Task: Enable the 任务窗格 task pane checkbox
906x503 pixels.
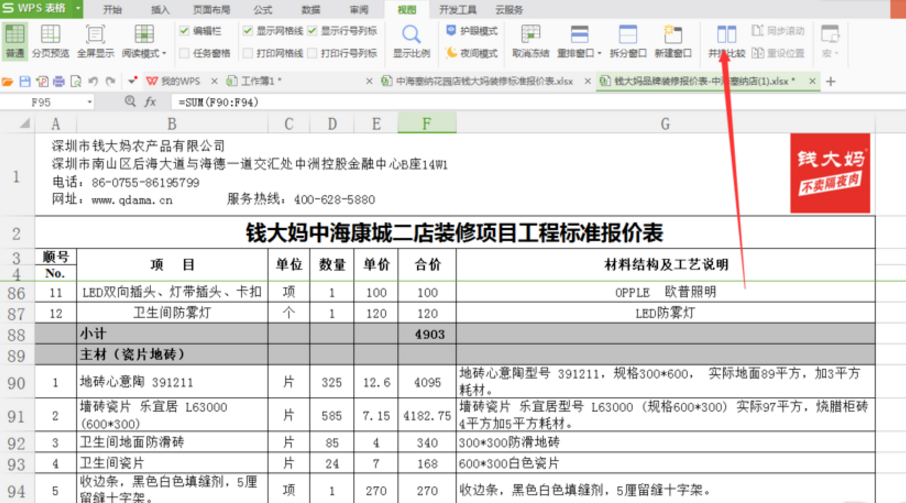Action: point(186,52)
